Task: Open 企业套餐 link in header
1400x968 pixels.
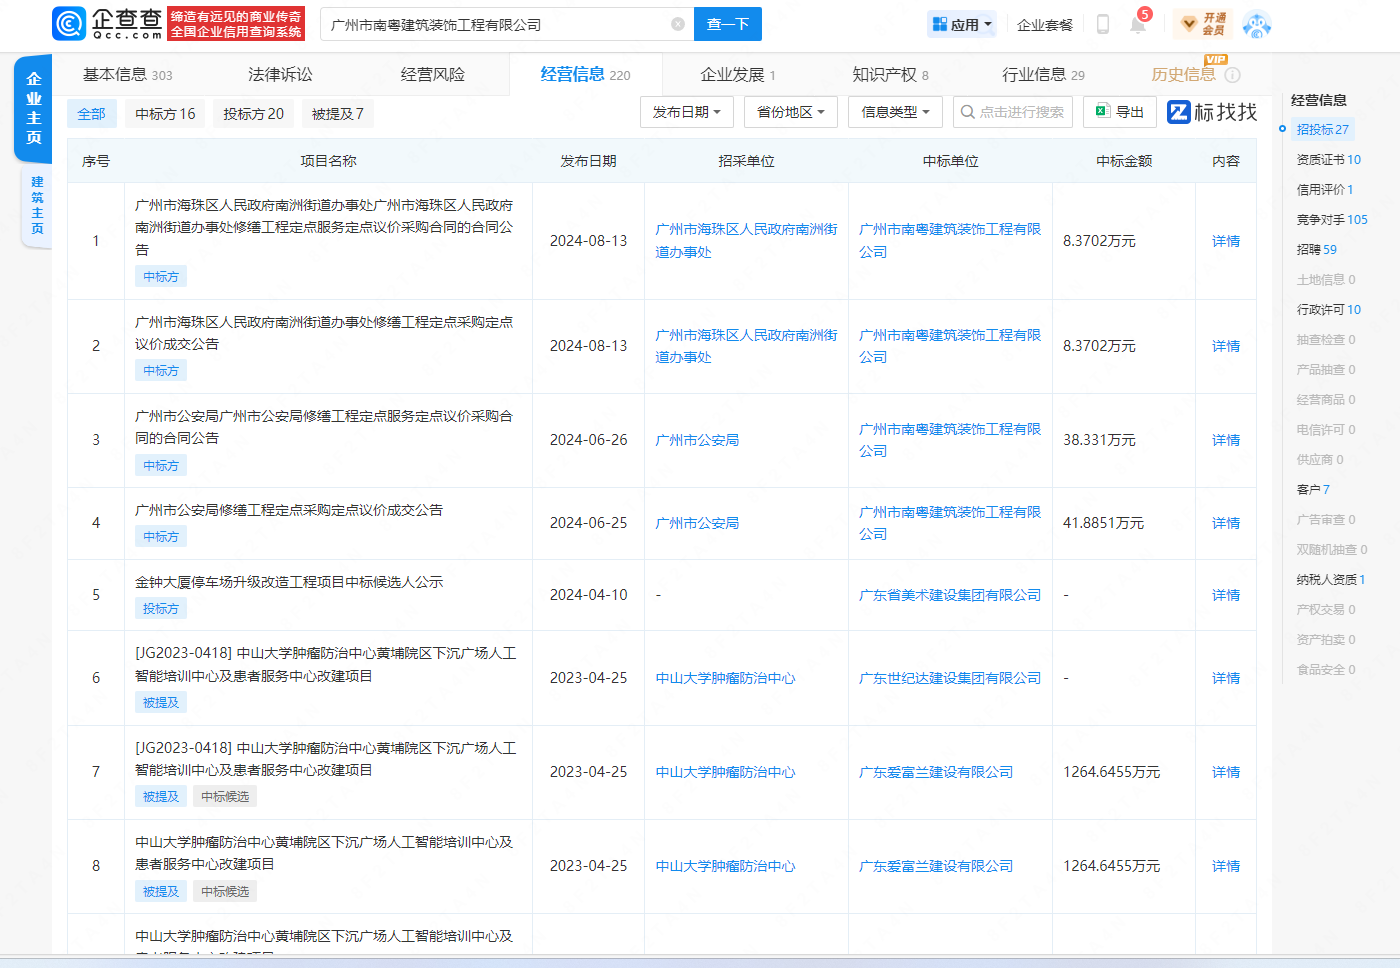Action: [1045, 25]
